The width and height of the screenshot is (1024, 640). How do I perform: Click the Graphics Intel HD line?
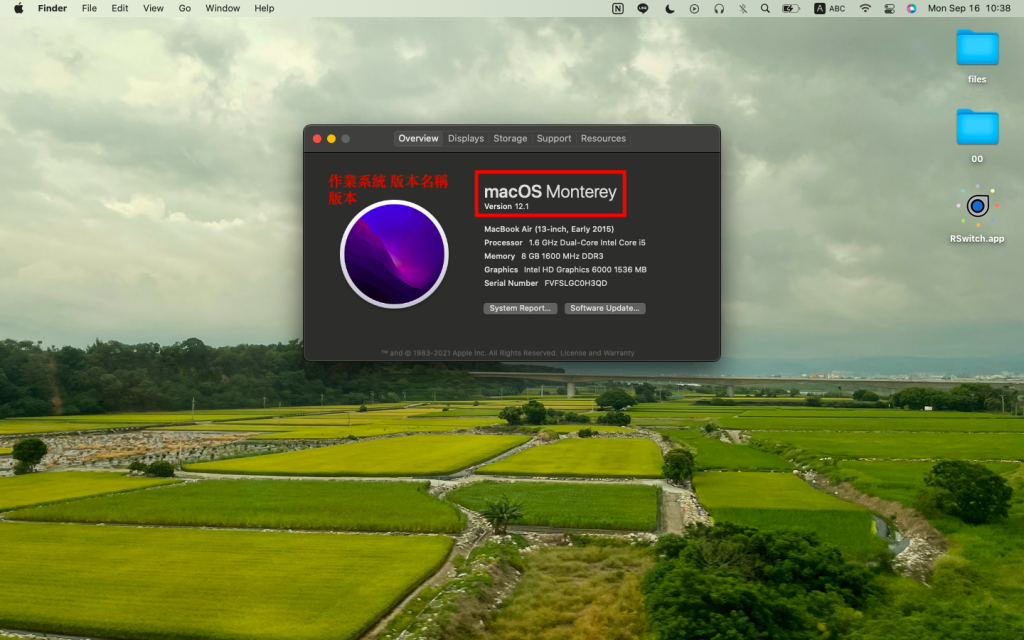(x=565, y=270)
